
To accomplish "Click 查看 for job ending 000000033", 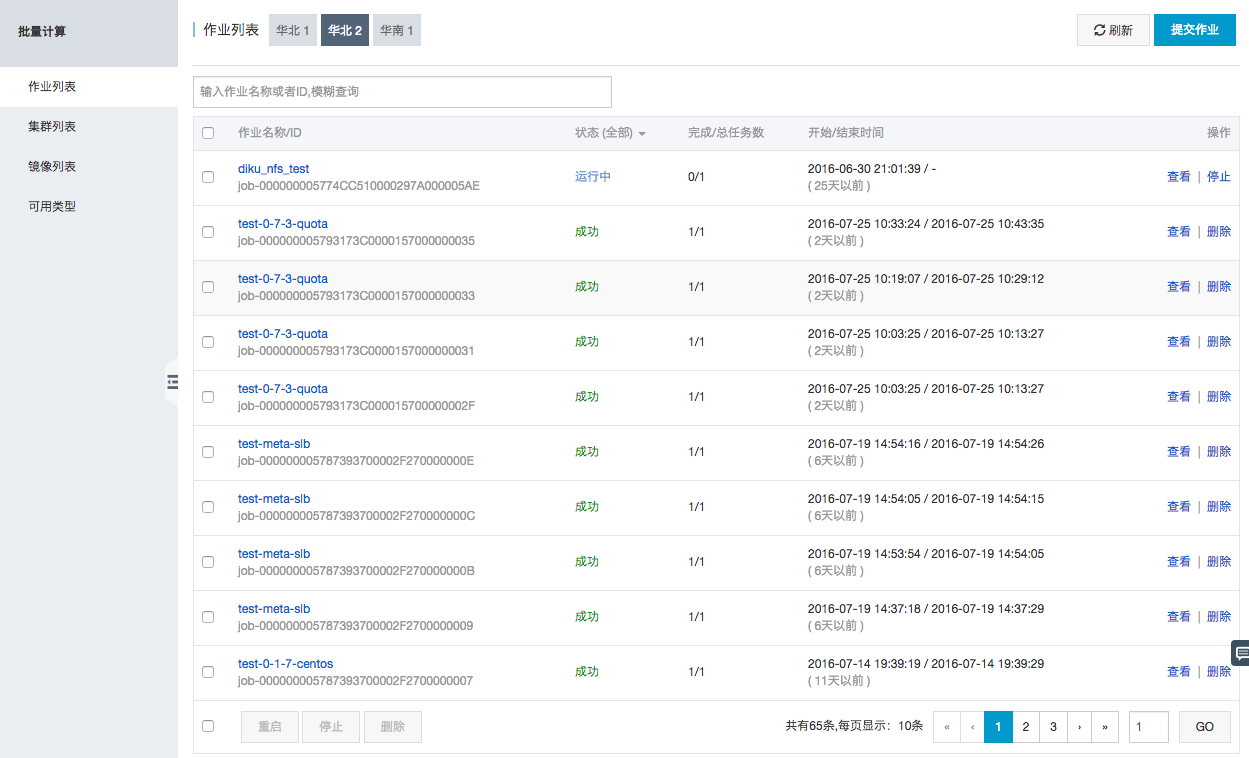I will point(1179,287).
